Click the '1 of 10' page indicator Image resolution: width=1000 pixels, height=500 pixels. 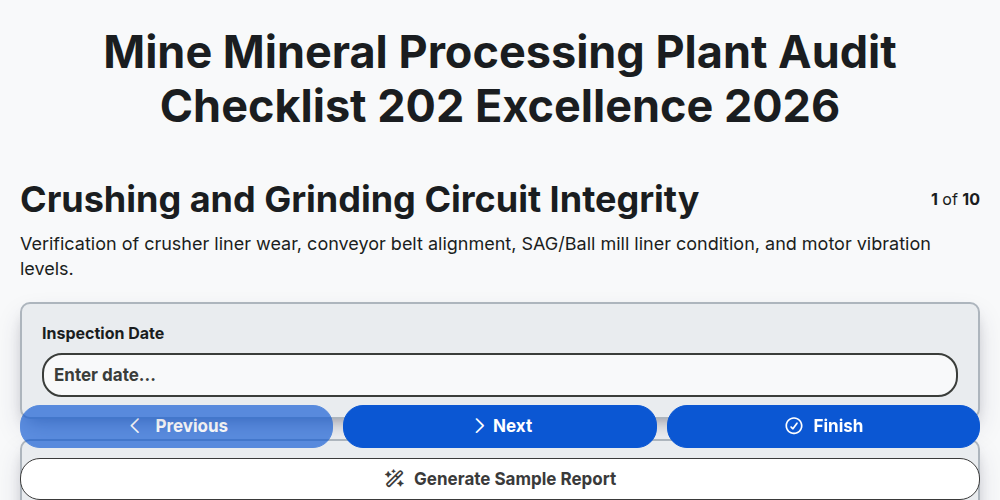[x=955, y=200]
